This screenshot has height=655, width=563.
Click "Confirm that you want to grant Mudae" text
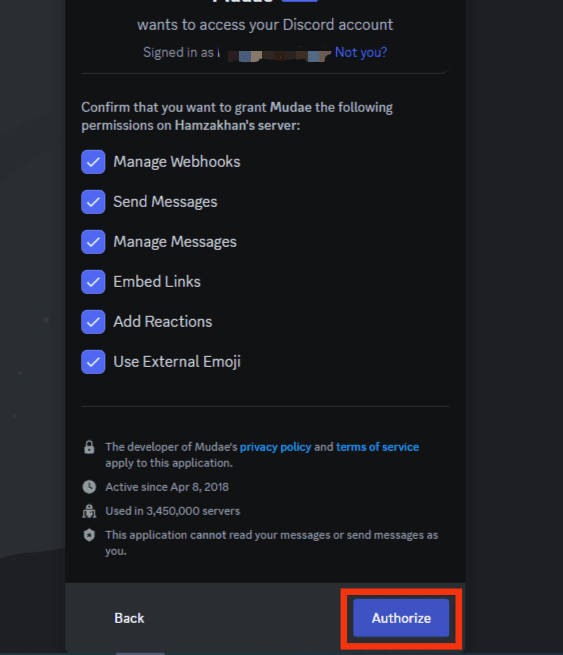[196, 107]
